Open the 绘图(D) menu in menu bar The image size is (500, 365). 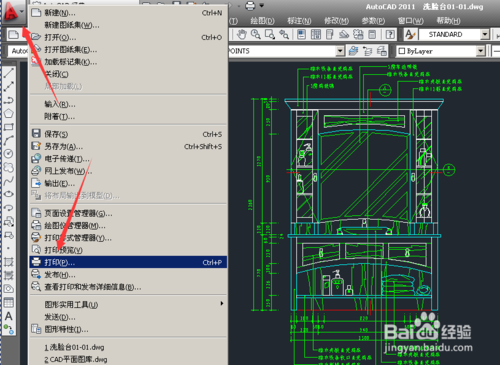click(262, 21)
